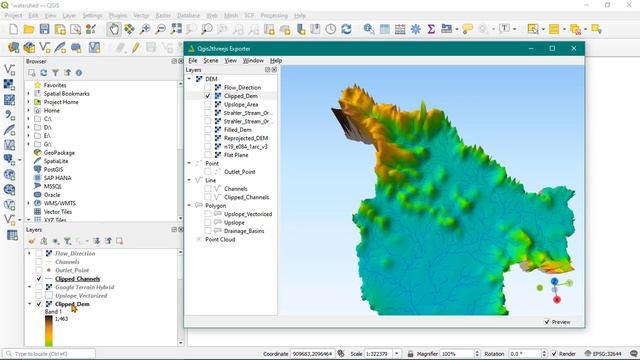
Task: Select Features tool in main toolbar
Action: [x=533, y=29]
